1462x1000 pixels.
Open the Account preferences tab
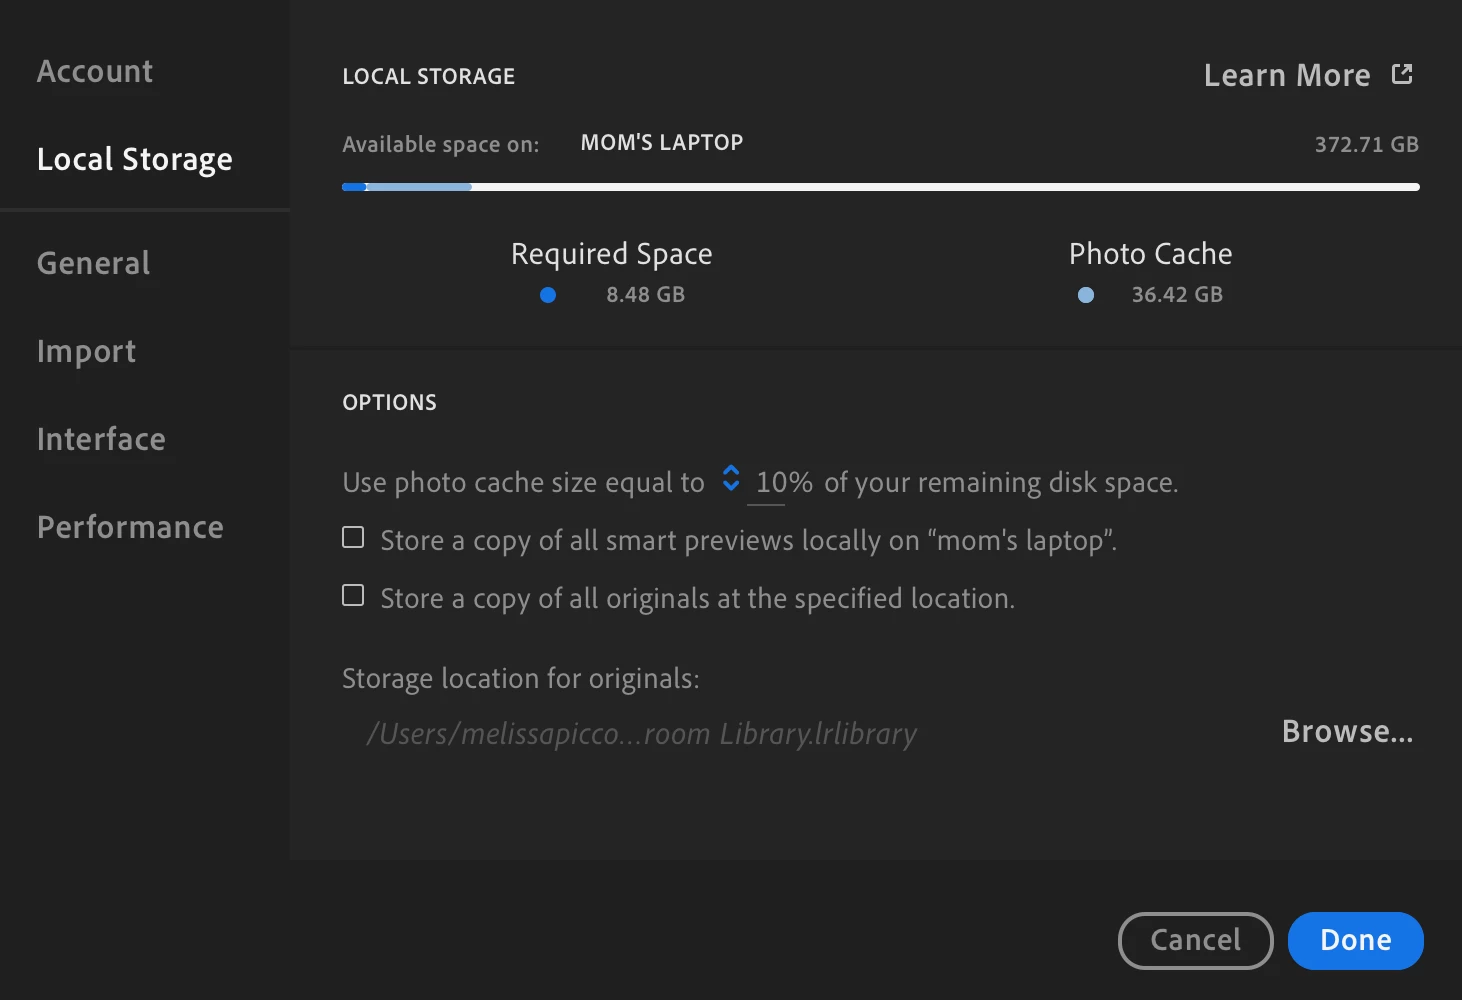pos(95,71)
